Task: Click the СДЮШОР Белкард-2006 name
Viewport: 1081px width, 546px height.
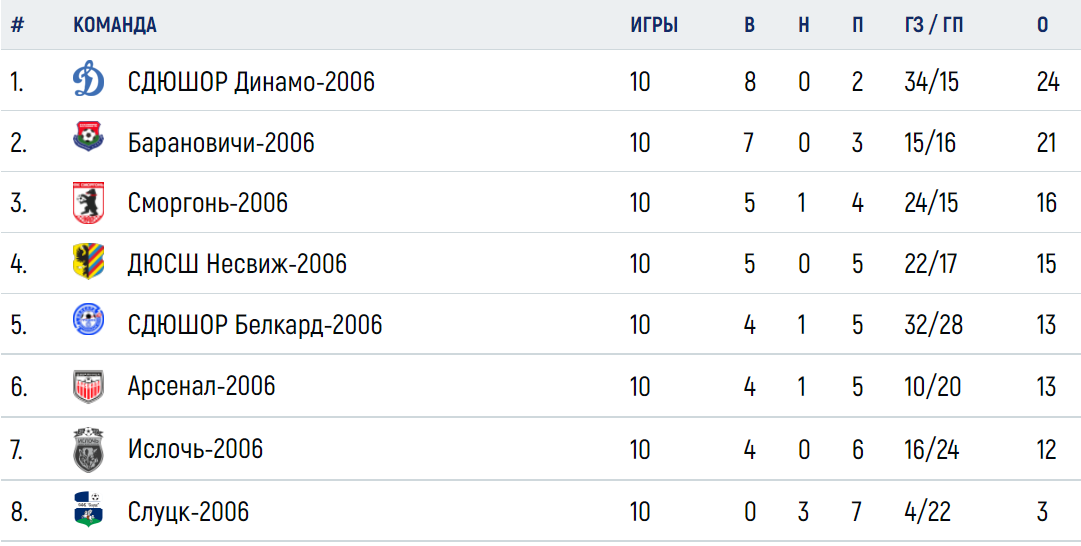Action: coord(254,324)
